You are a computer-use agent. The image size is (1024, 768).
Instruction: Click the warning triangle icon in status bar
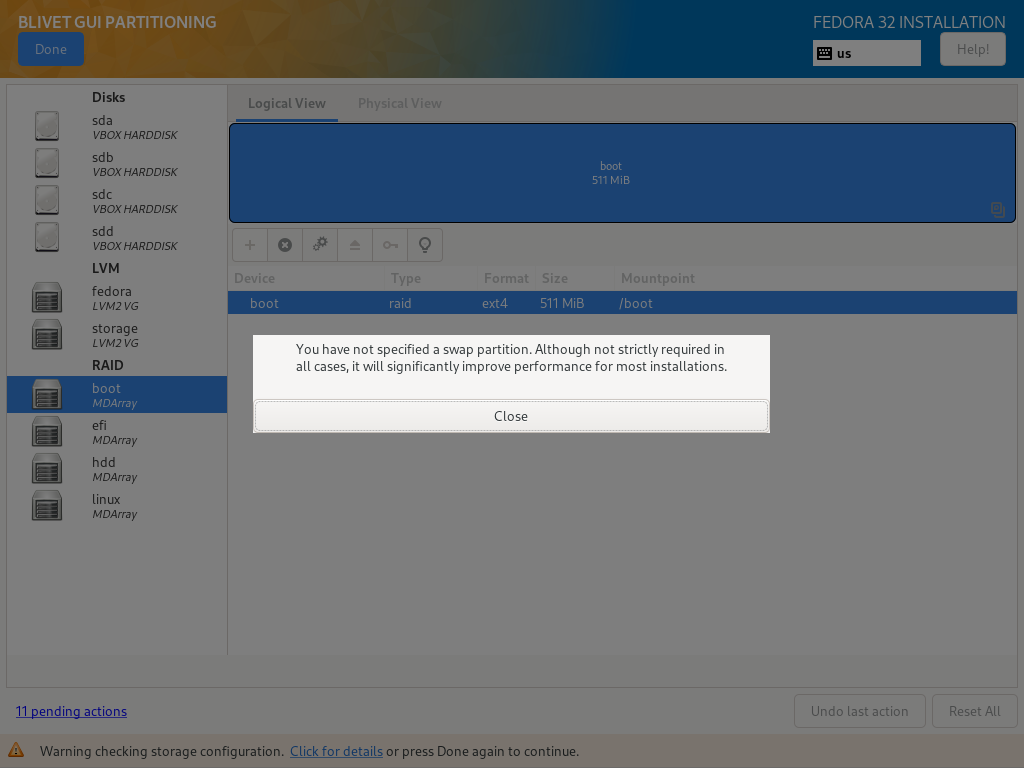(x=16, y=750)
